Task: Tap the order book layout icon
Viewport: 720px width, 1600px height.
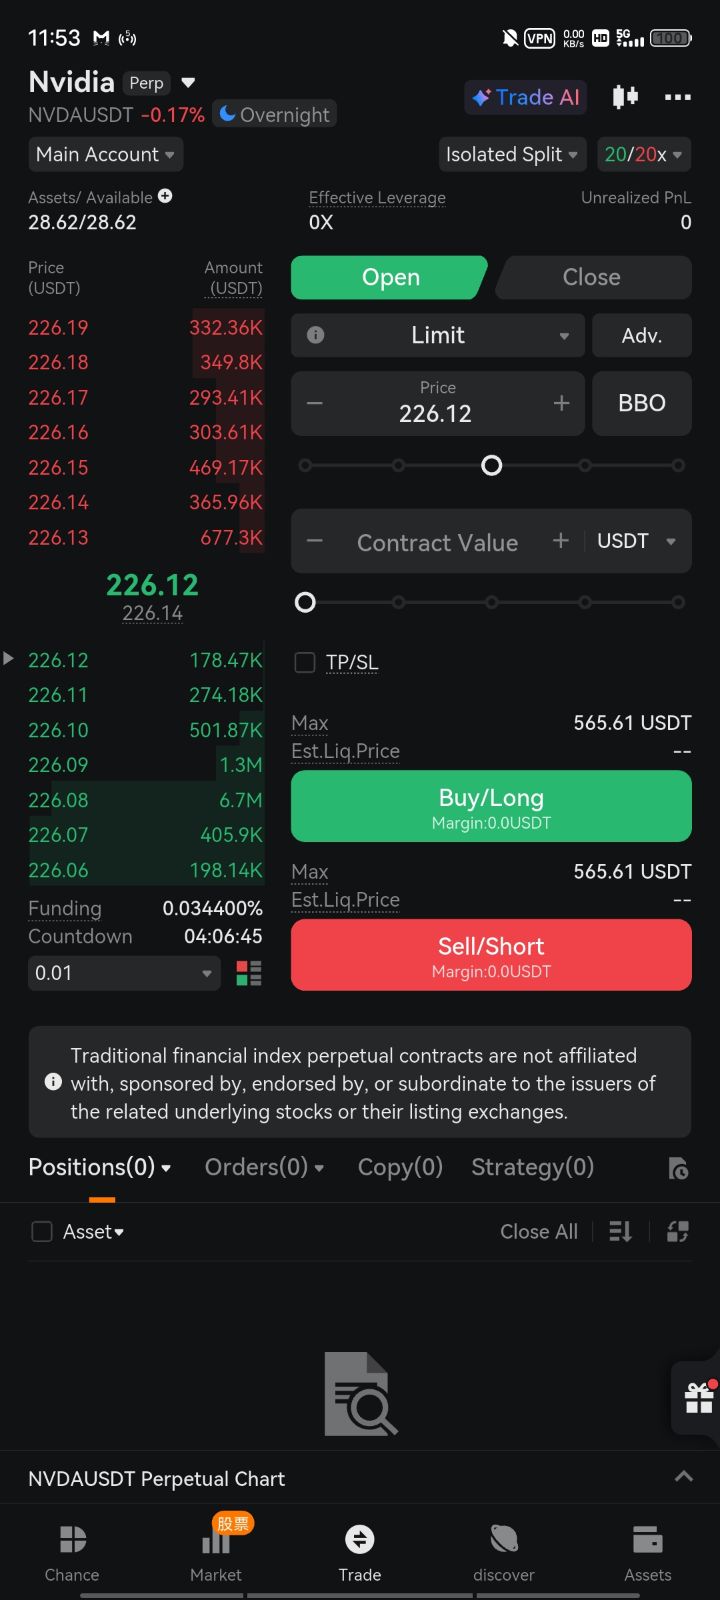Action: coord(249,973)
